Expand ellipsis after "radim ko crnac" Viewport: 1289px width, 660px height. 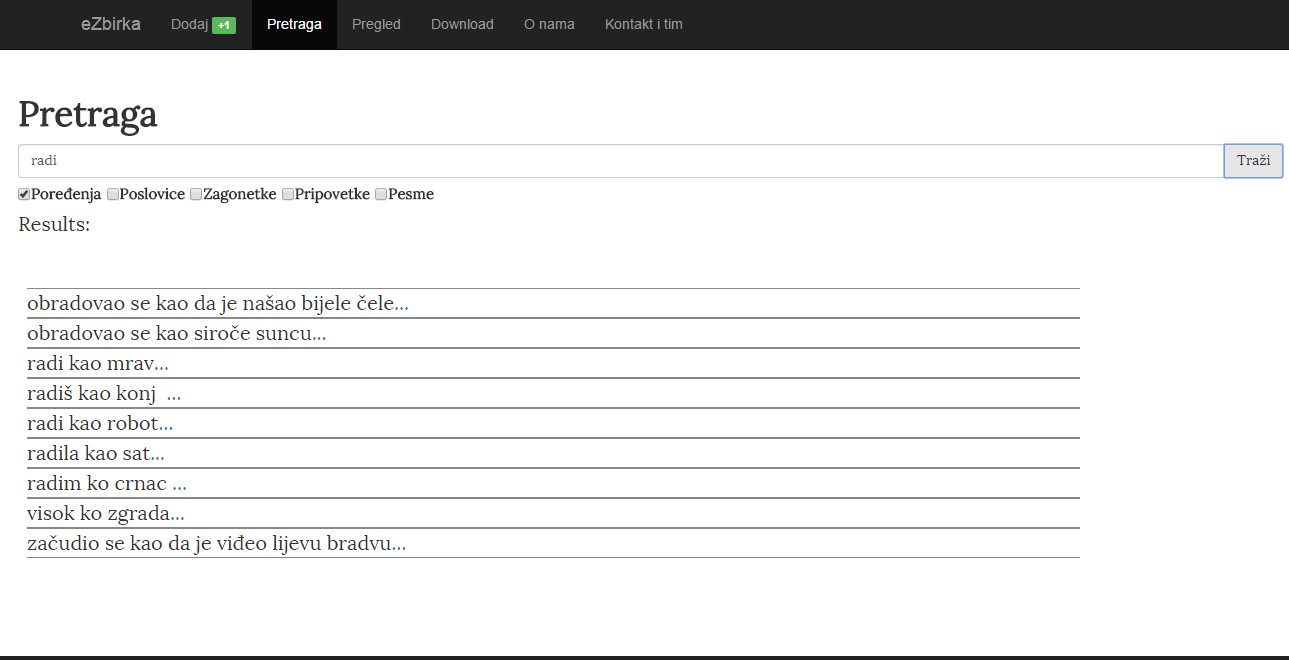click(x=179, y=484)
